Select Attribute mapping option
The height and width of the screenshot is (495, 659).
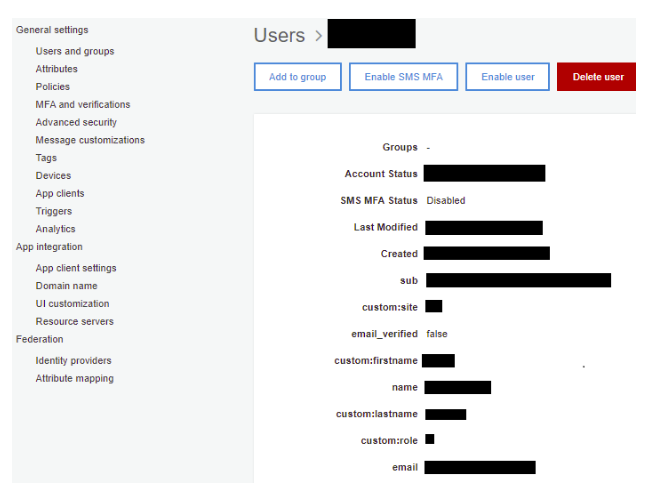coord(74,379)
